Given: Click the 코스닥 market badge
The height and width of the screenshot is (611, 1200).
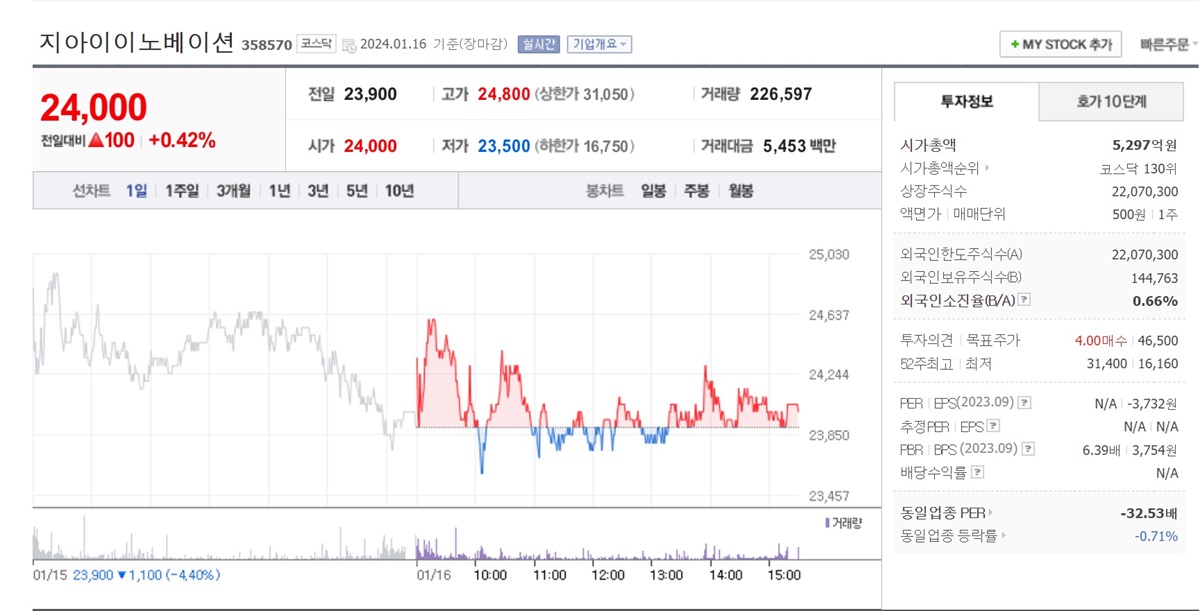Looking at the screenshot, I should click(316, 44).
